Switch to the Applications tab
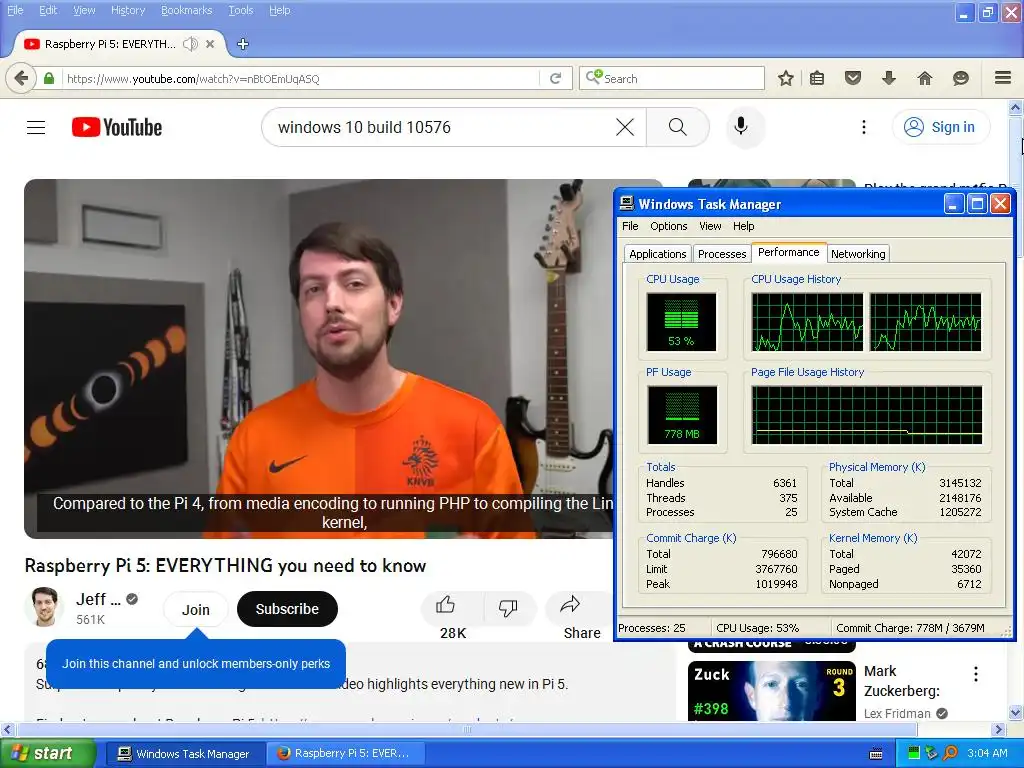 click(657, 253)
